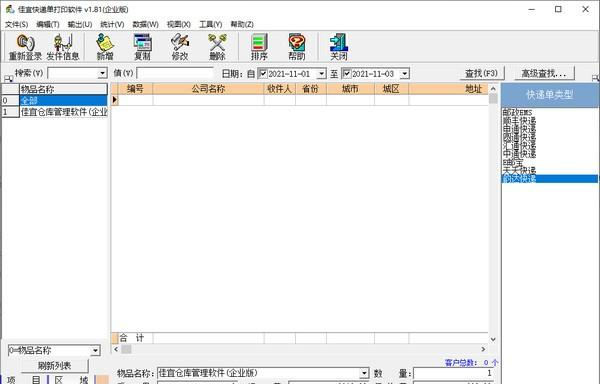Expand the 搜索 field dropdown

[102, 73]
